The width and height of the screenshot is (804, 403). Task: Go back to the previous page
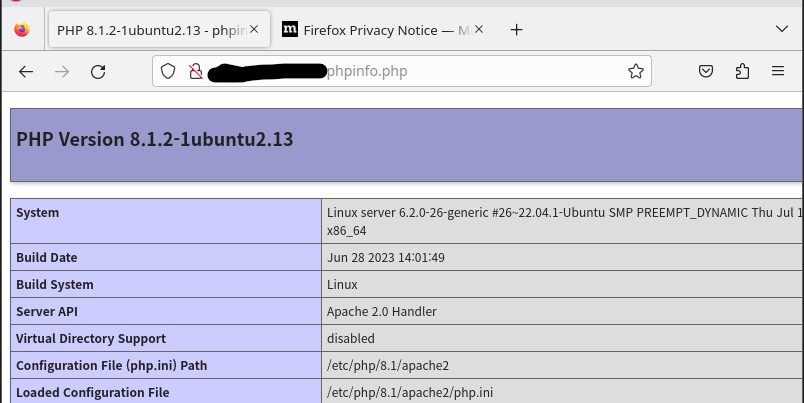26,71
